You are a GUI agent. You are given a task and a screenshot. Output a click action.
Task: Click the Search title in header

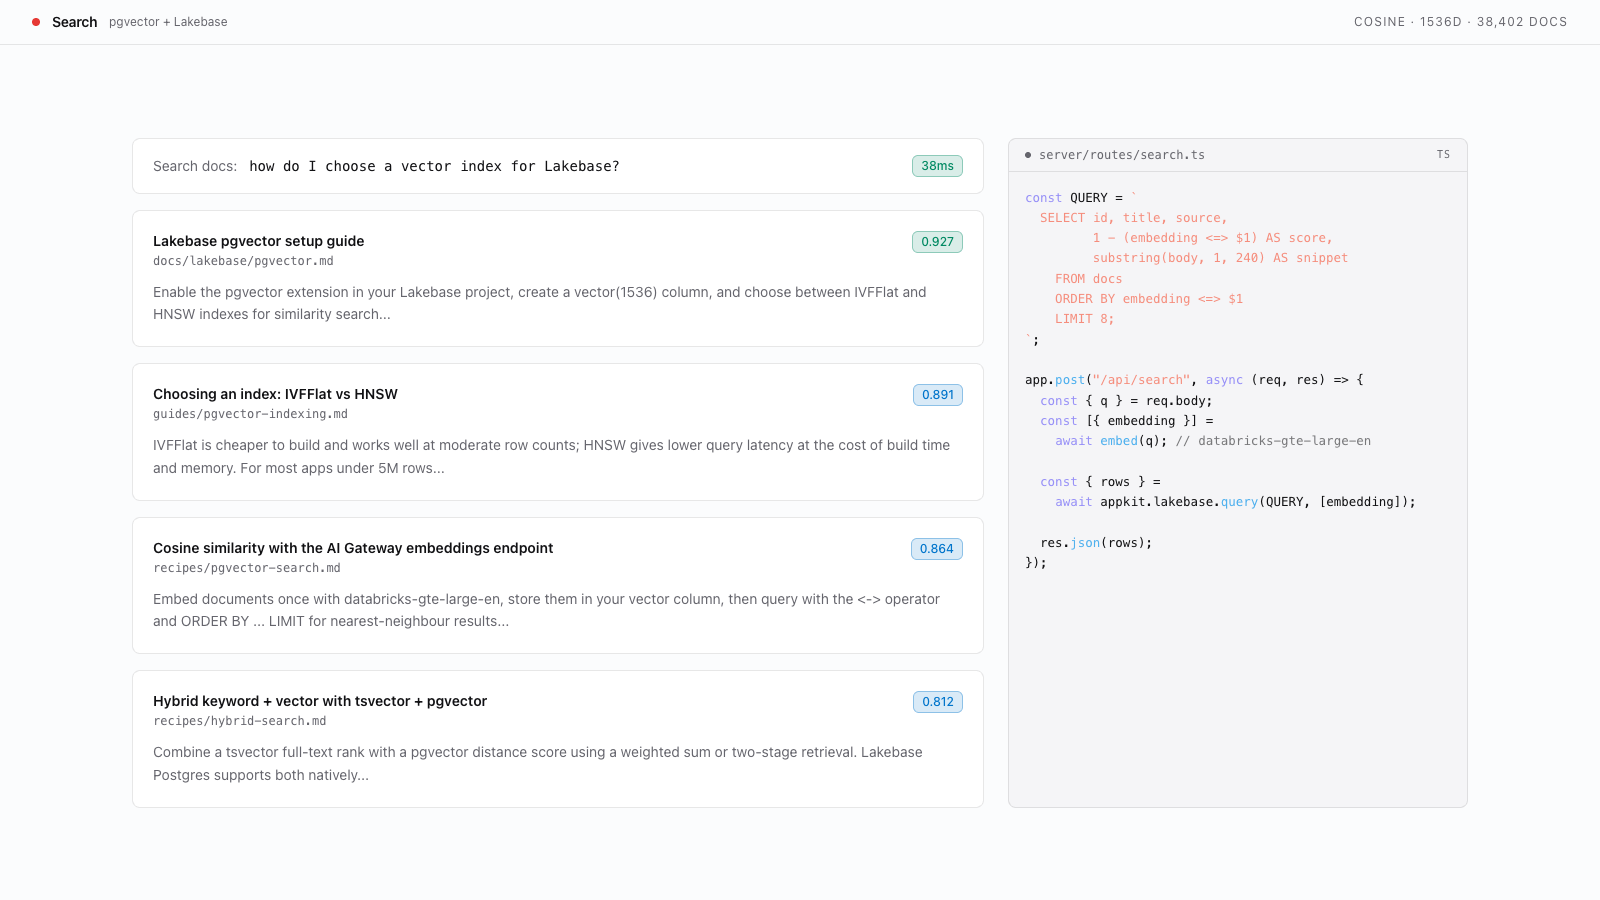pyautogui.click(x=75, y=22)
